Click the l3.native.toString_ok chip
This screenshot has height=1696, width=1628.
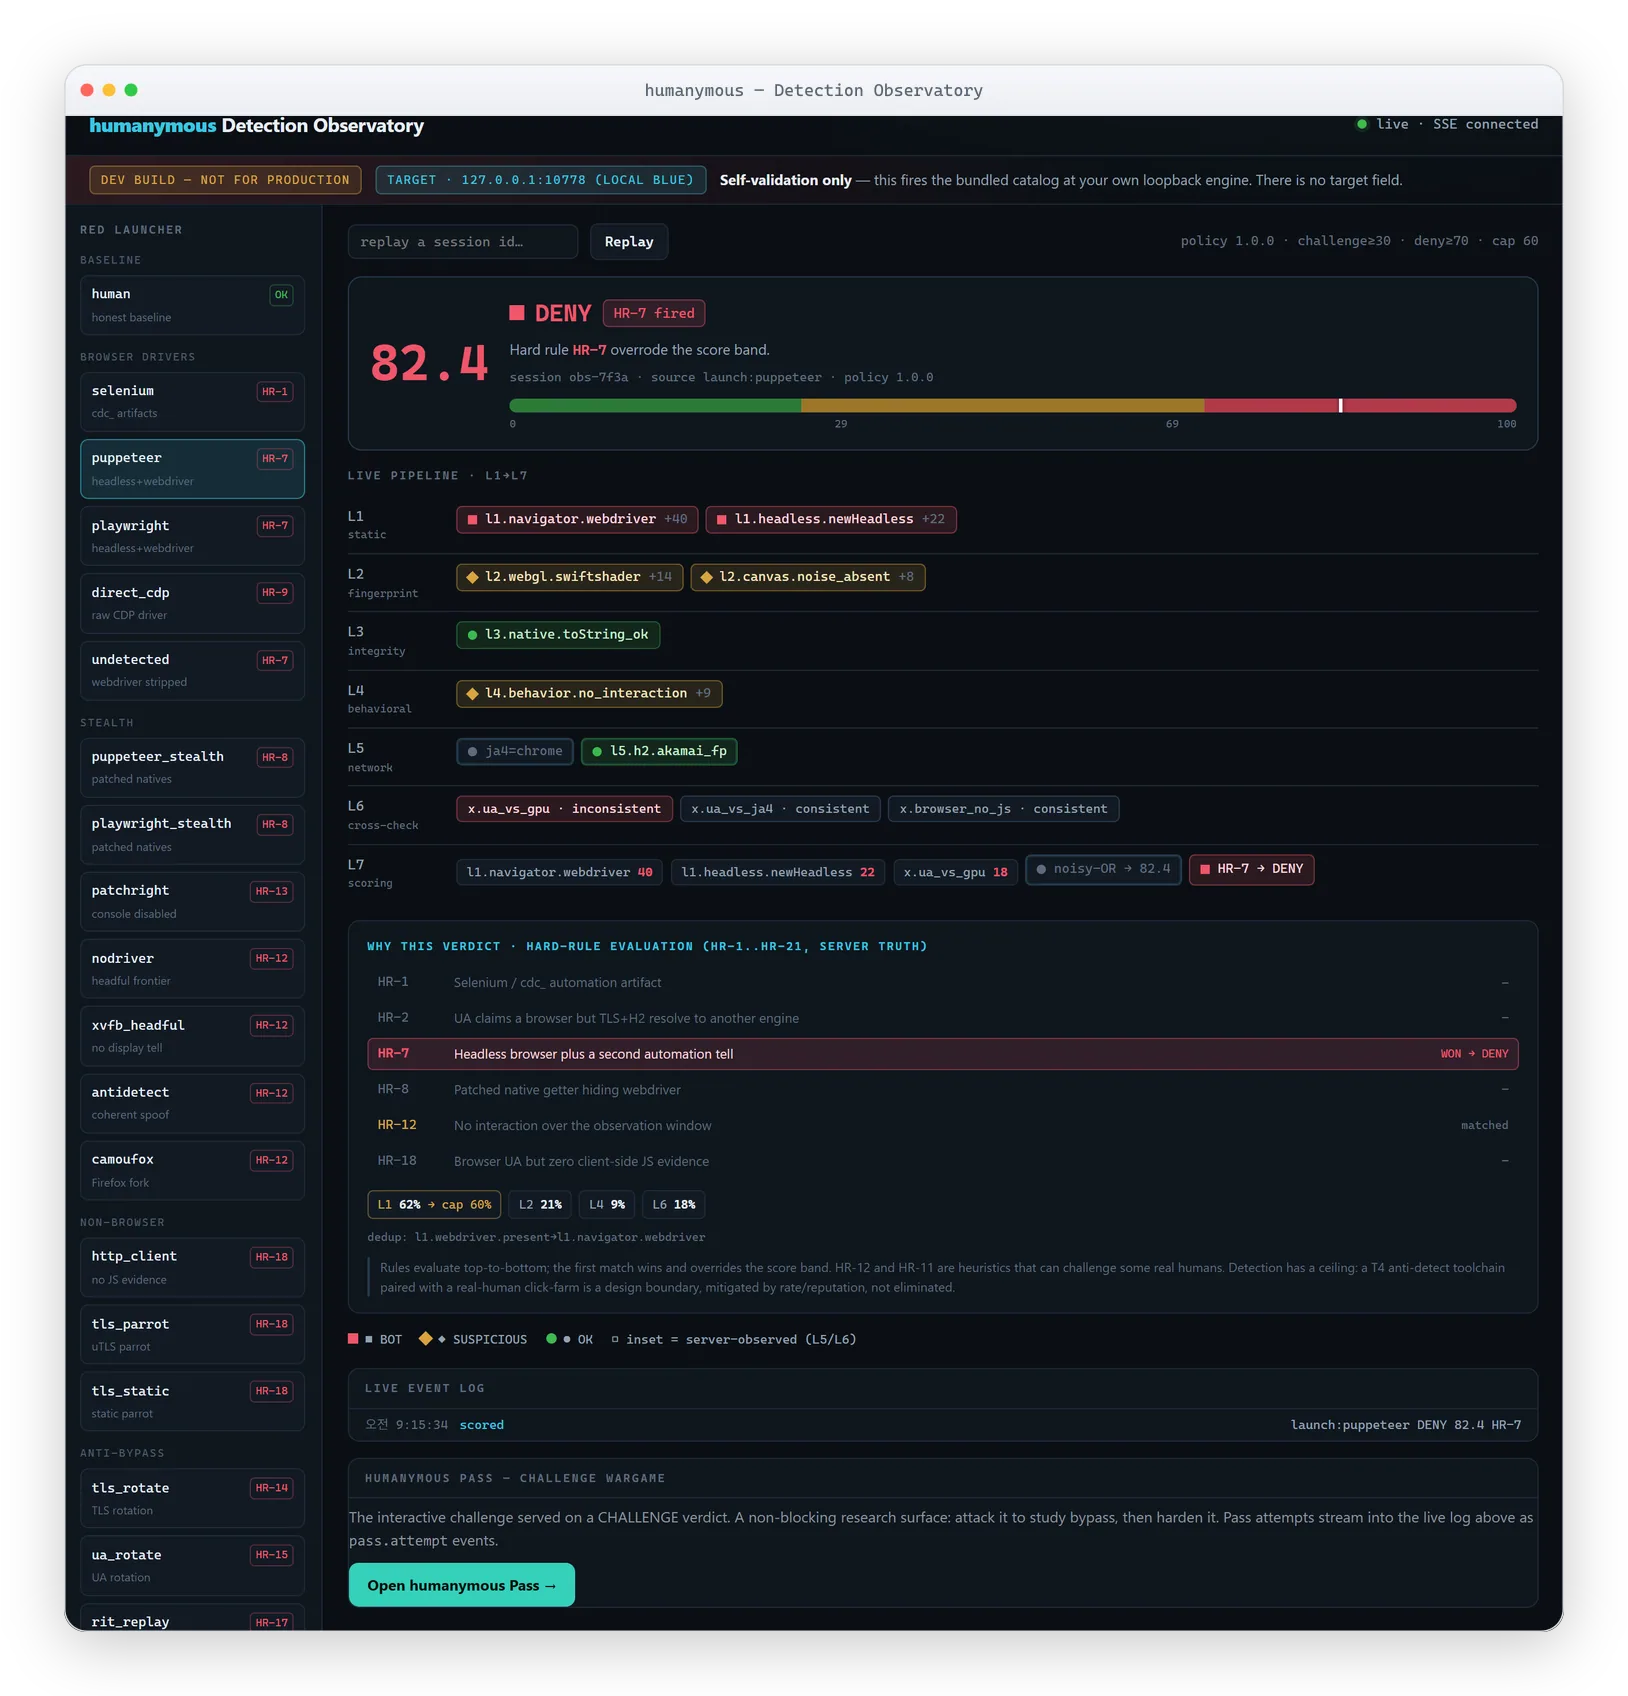558,635
